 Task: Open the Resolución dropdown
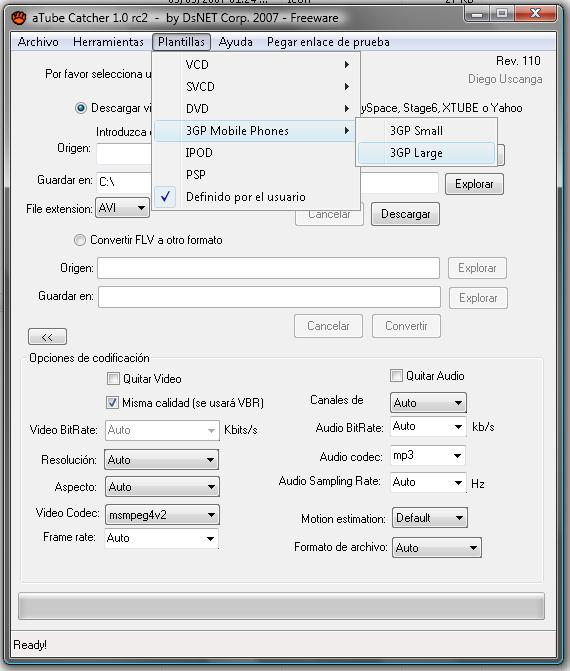click(x=162, y=460)
